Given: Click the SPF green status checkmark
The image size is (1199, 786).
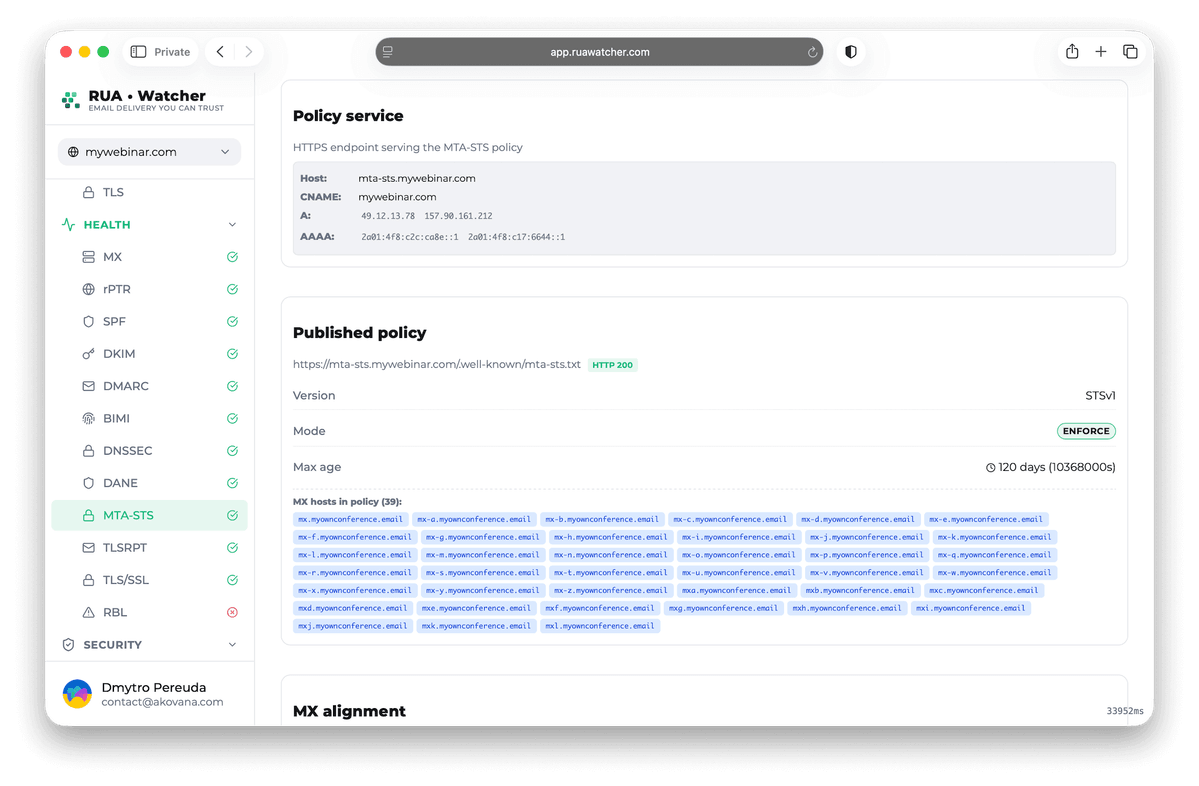Looking at the screenshot, I should pyautogui.click(x=232, y=322).
